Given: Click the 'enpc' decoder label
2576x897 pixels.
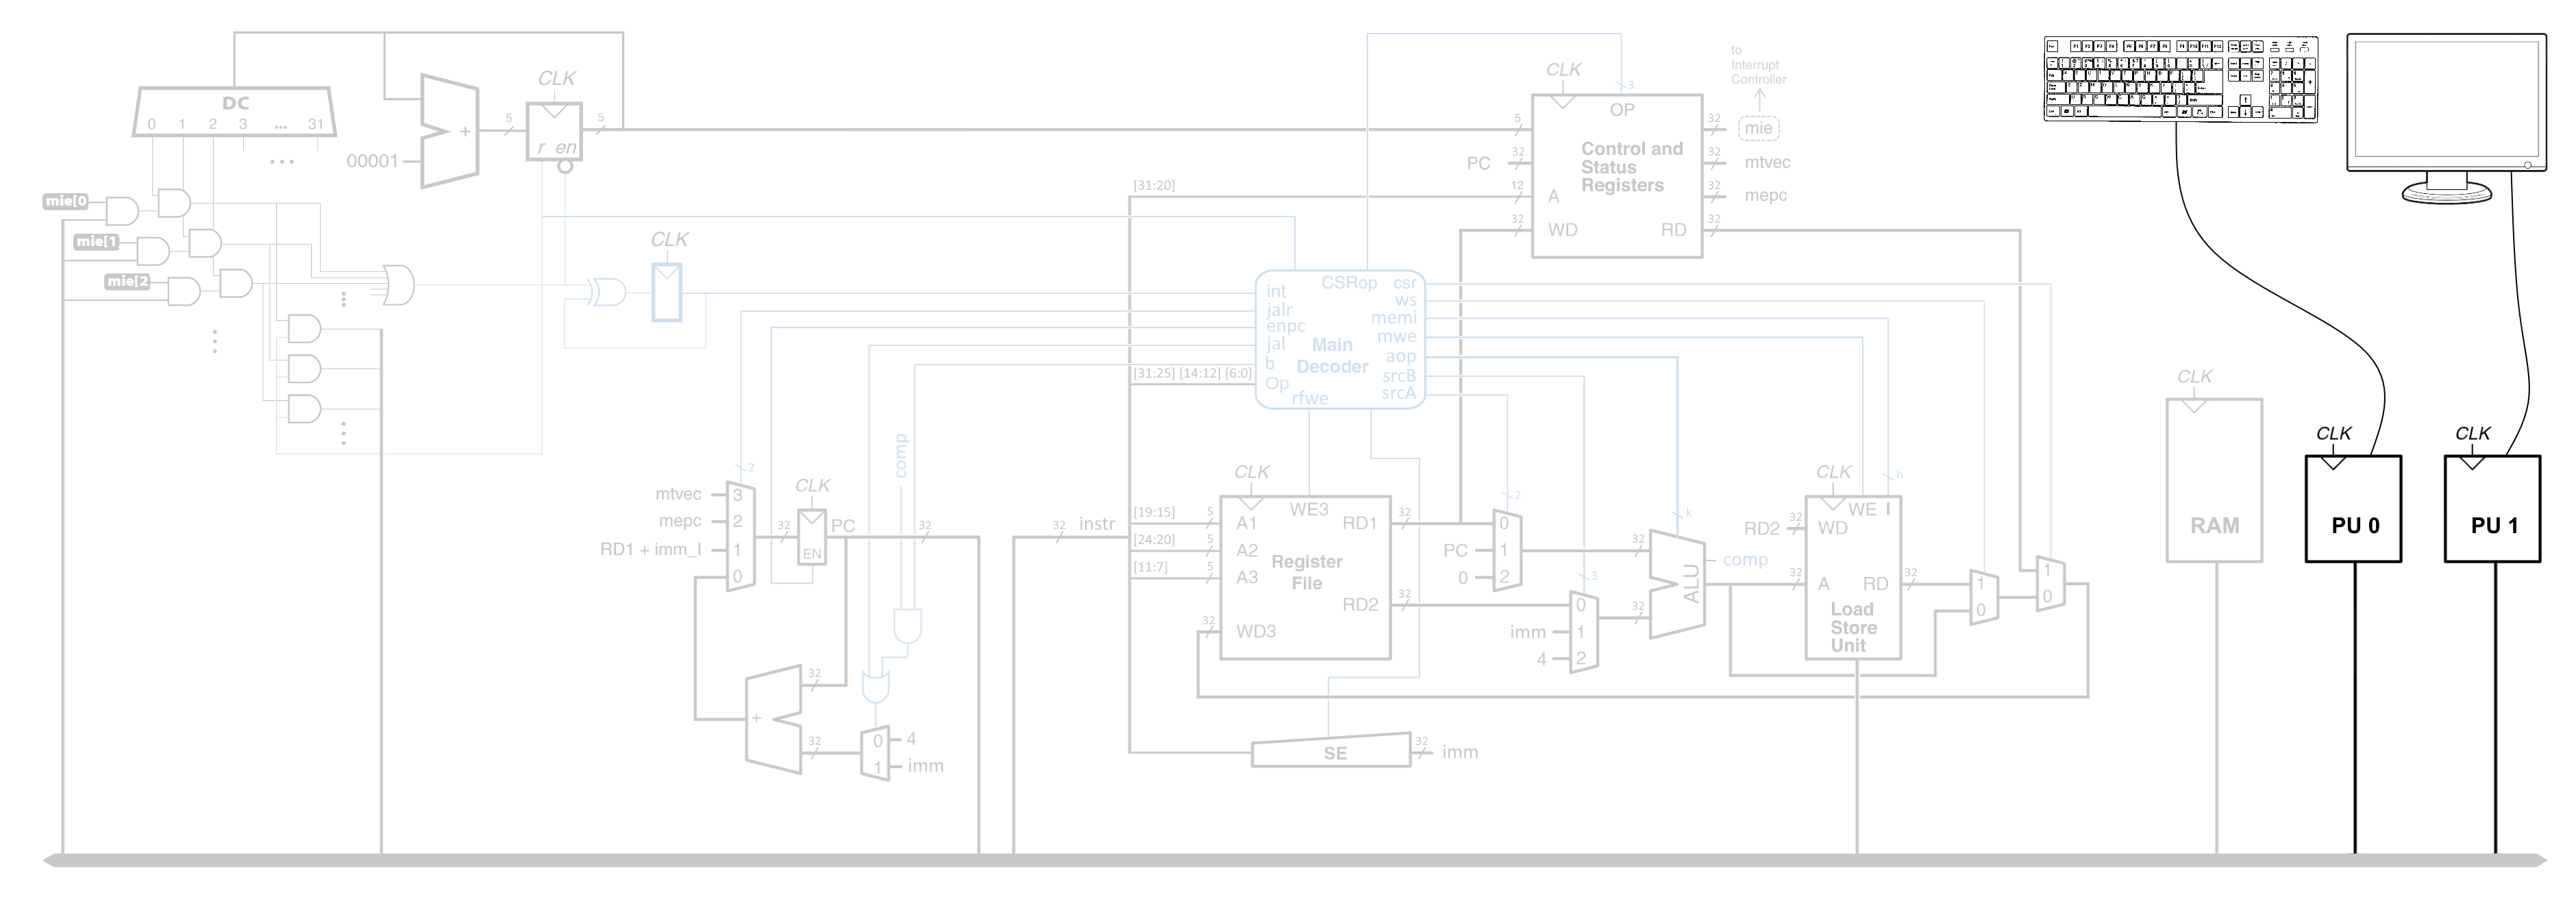Looking at the screenshot, I should [1286, 326].
